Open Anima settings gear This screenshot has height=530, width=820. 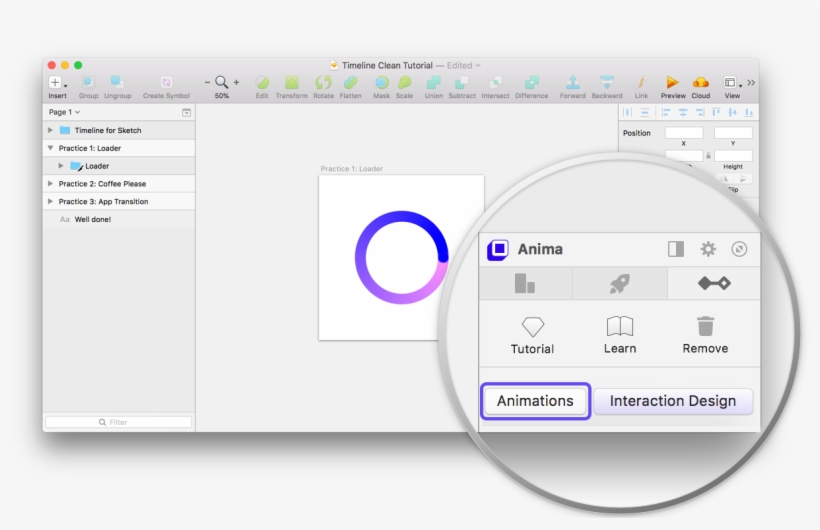(x=708, y=249)
